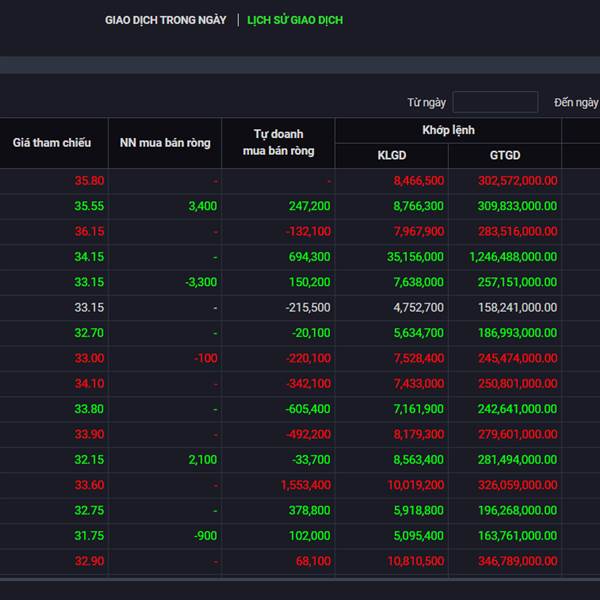Select reference price 34.10

[x=89, y=383]
